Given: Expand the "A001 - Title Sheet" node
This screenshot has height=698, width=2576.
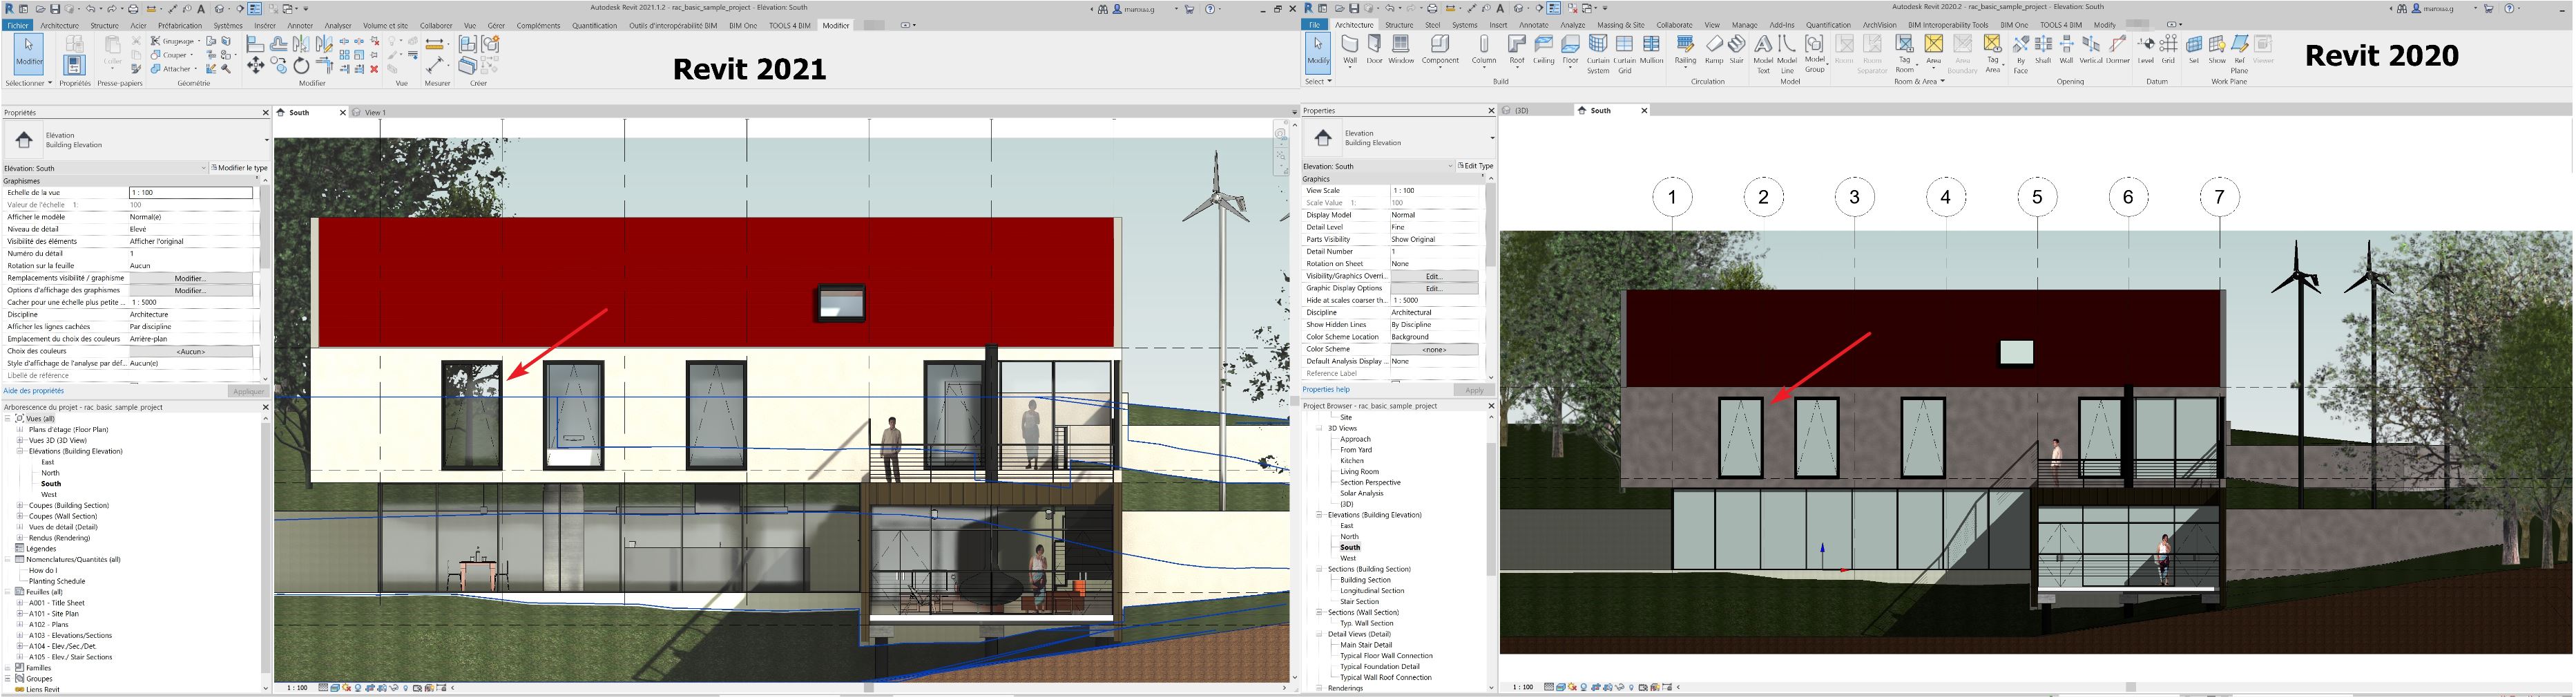Looking at the screenshot, I should 20,604.
